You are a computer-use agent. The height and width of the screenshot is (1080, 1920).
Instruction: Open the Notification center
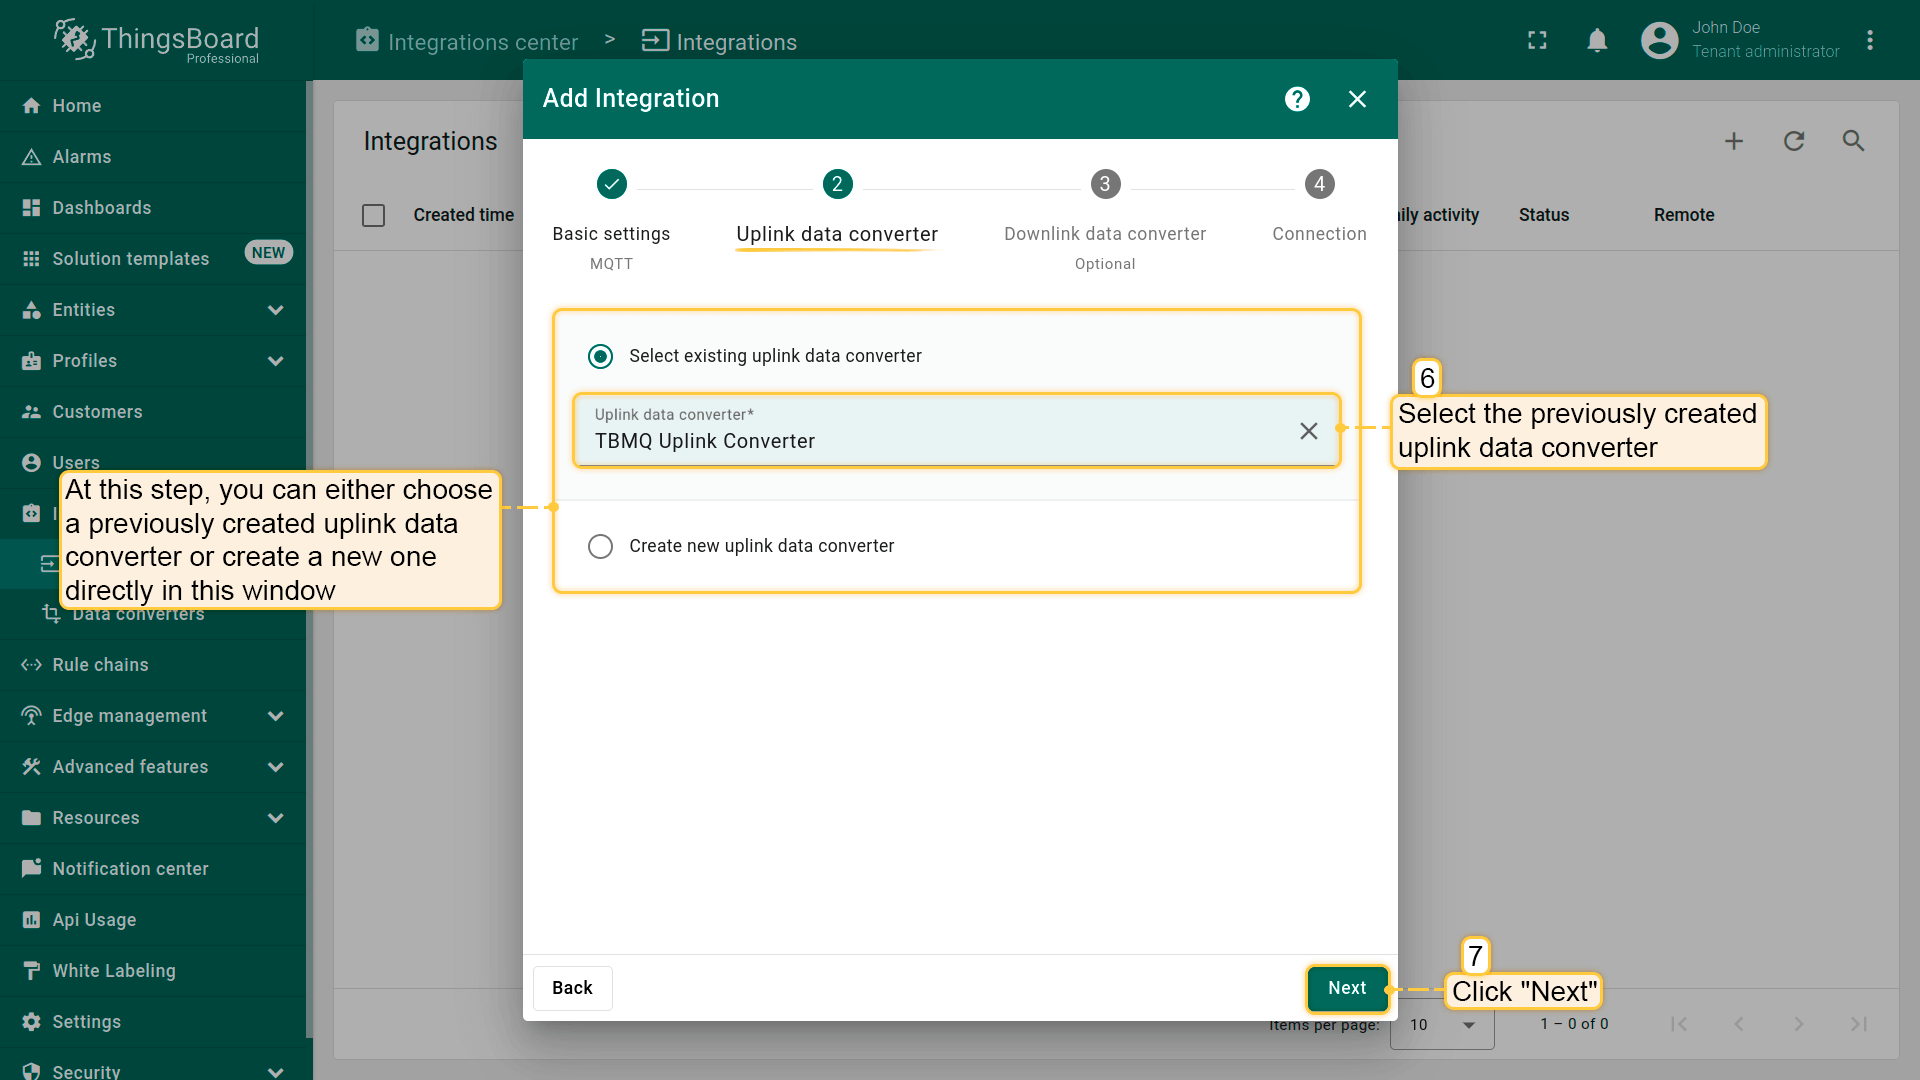coord(131,868)
